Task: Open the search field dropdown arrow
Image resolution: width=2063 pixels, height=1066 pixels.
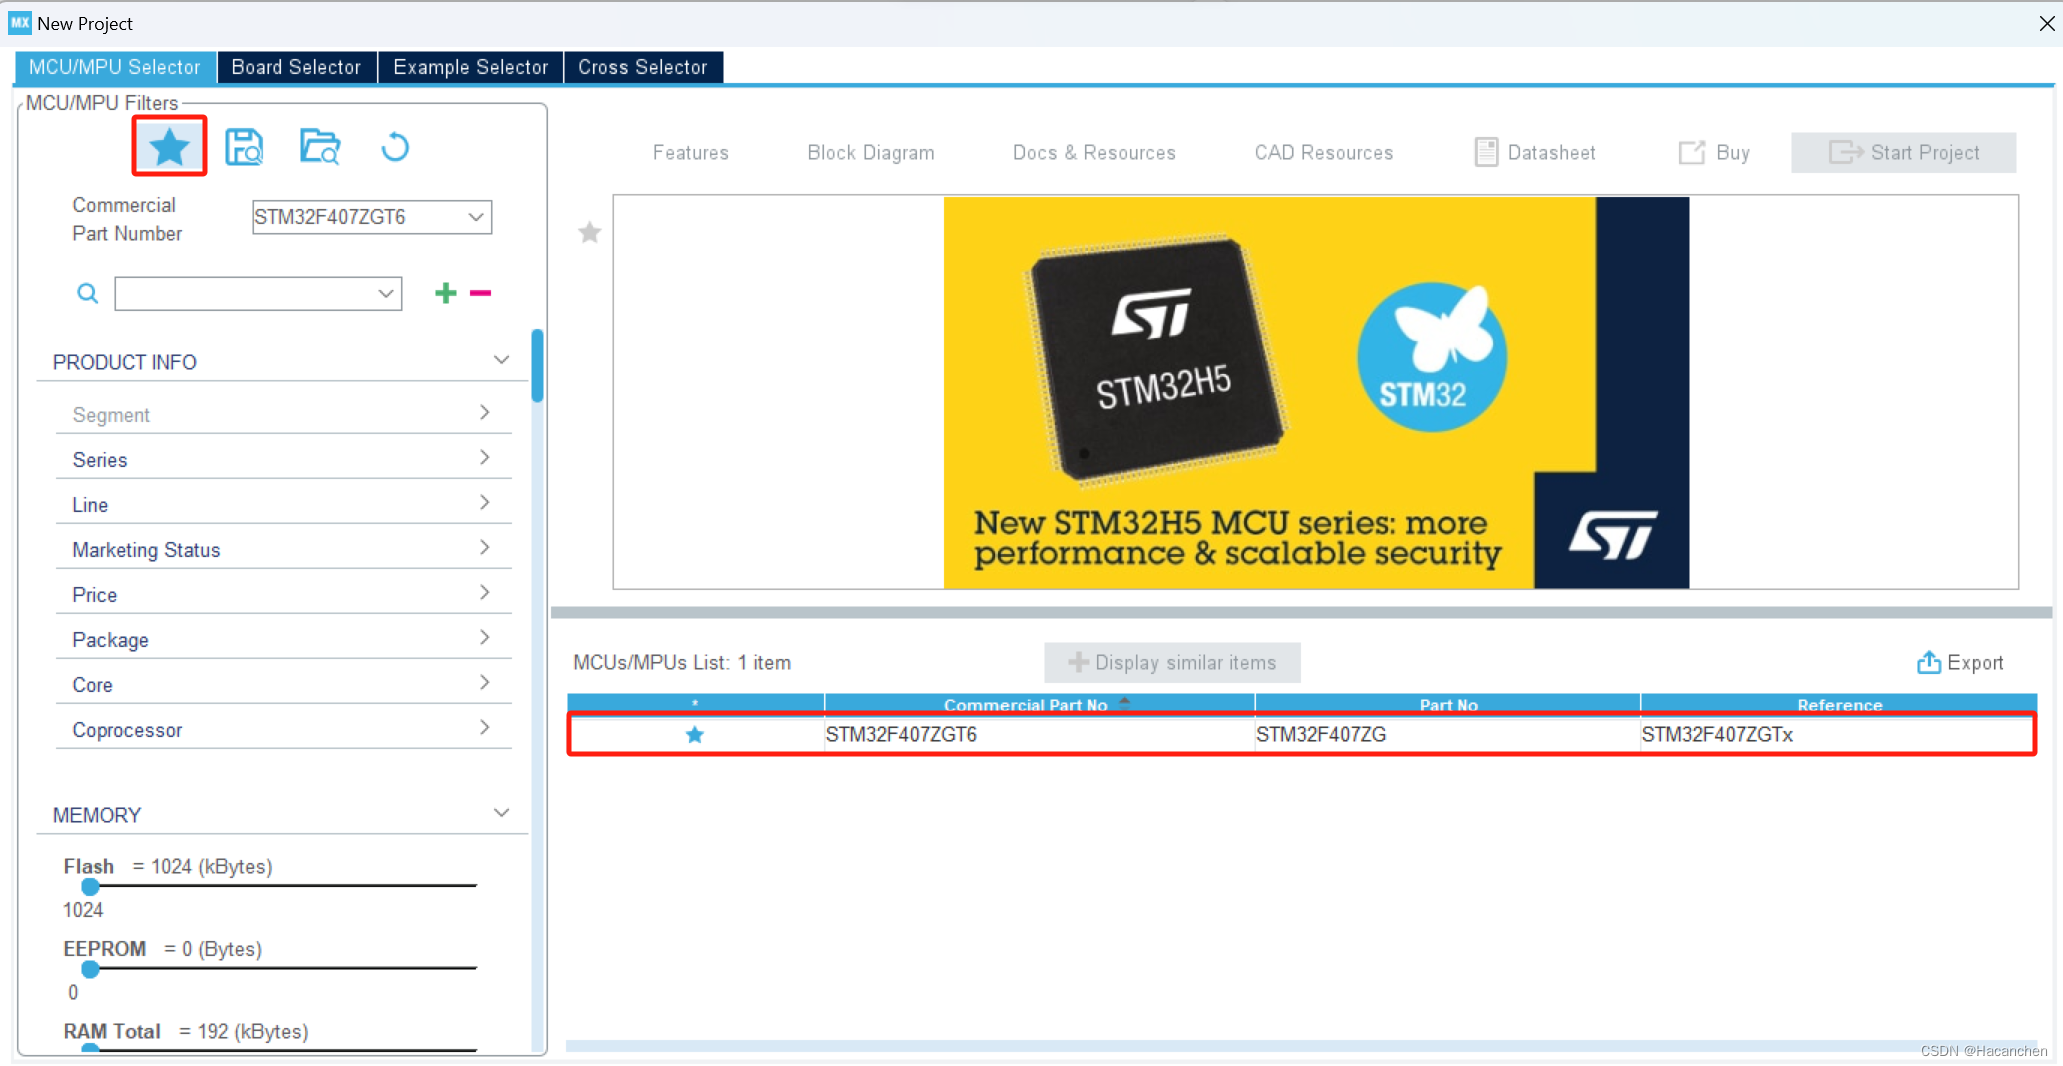Action: (x=386, y=294)
